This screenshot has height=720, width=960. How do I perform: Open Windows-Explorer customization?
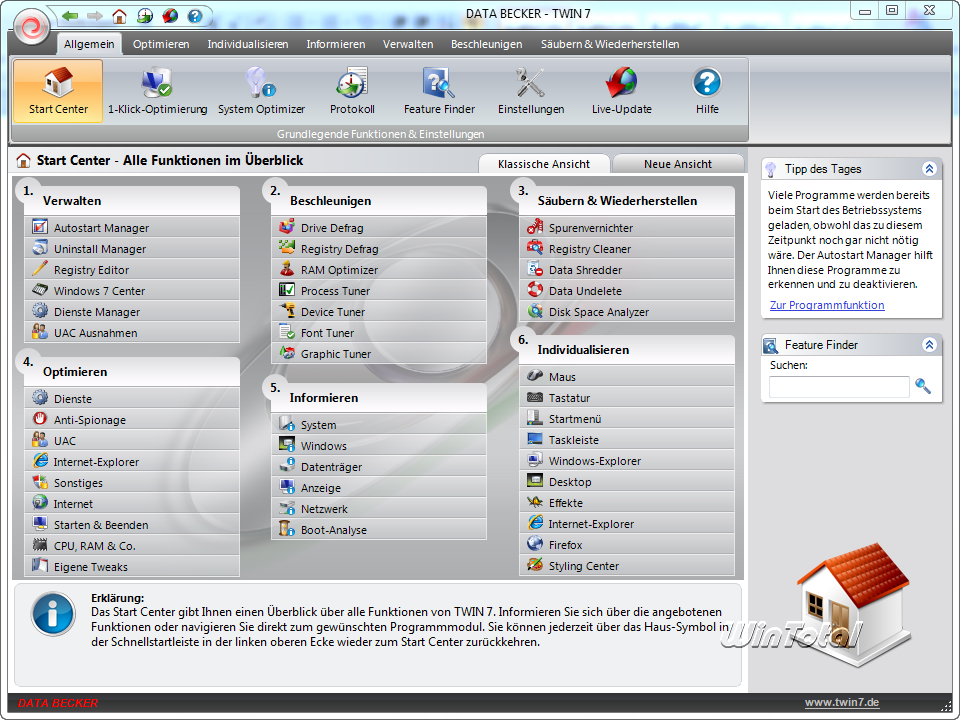click(627, 460)
